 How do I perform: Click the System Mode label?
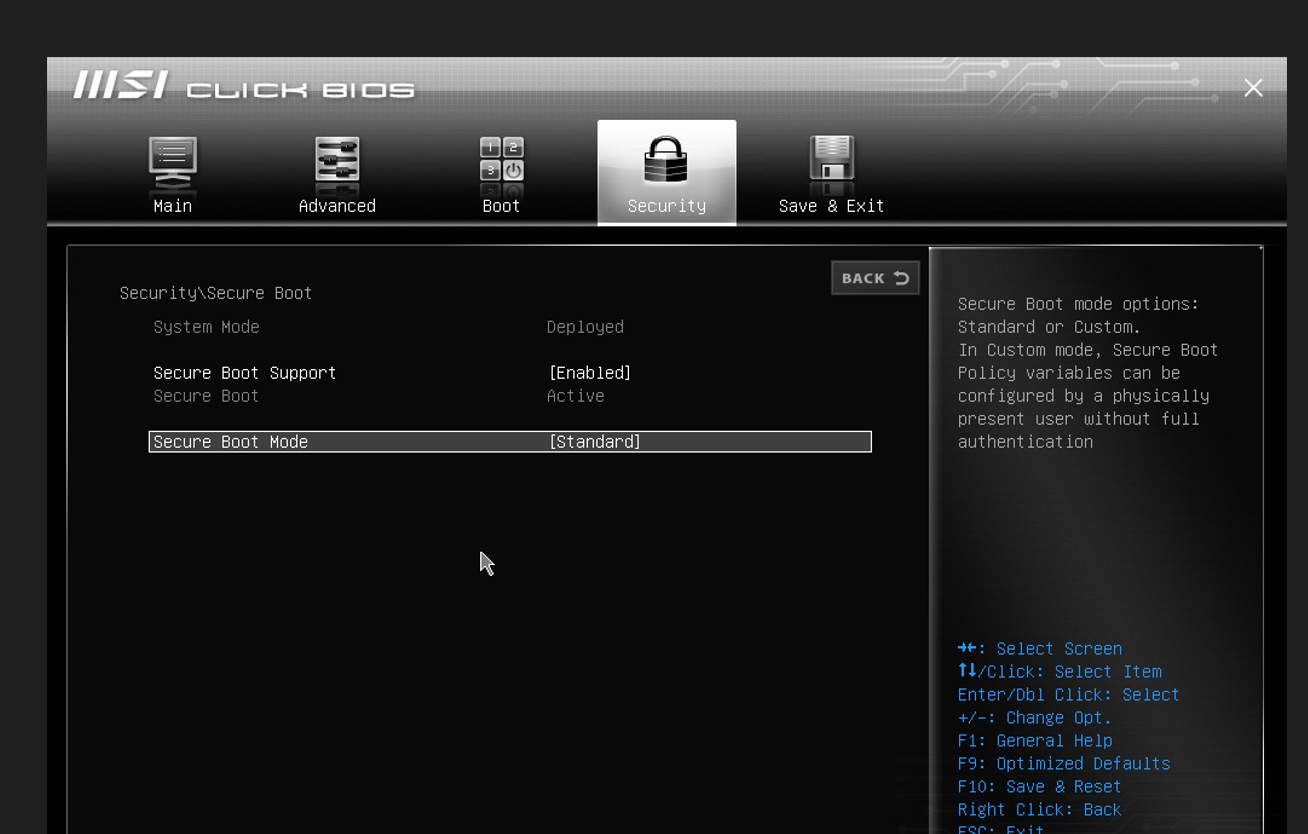(x=207, y=327)
